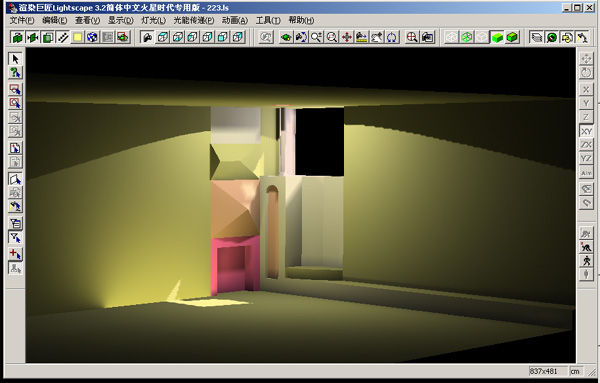This screenshot has height=383, width=600.
Task: Choose circle area select tool
Action: 15,103
